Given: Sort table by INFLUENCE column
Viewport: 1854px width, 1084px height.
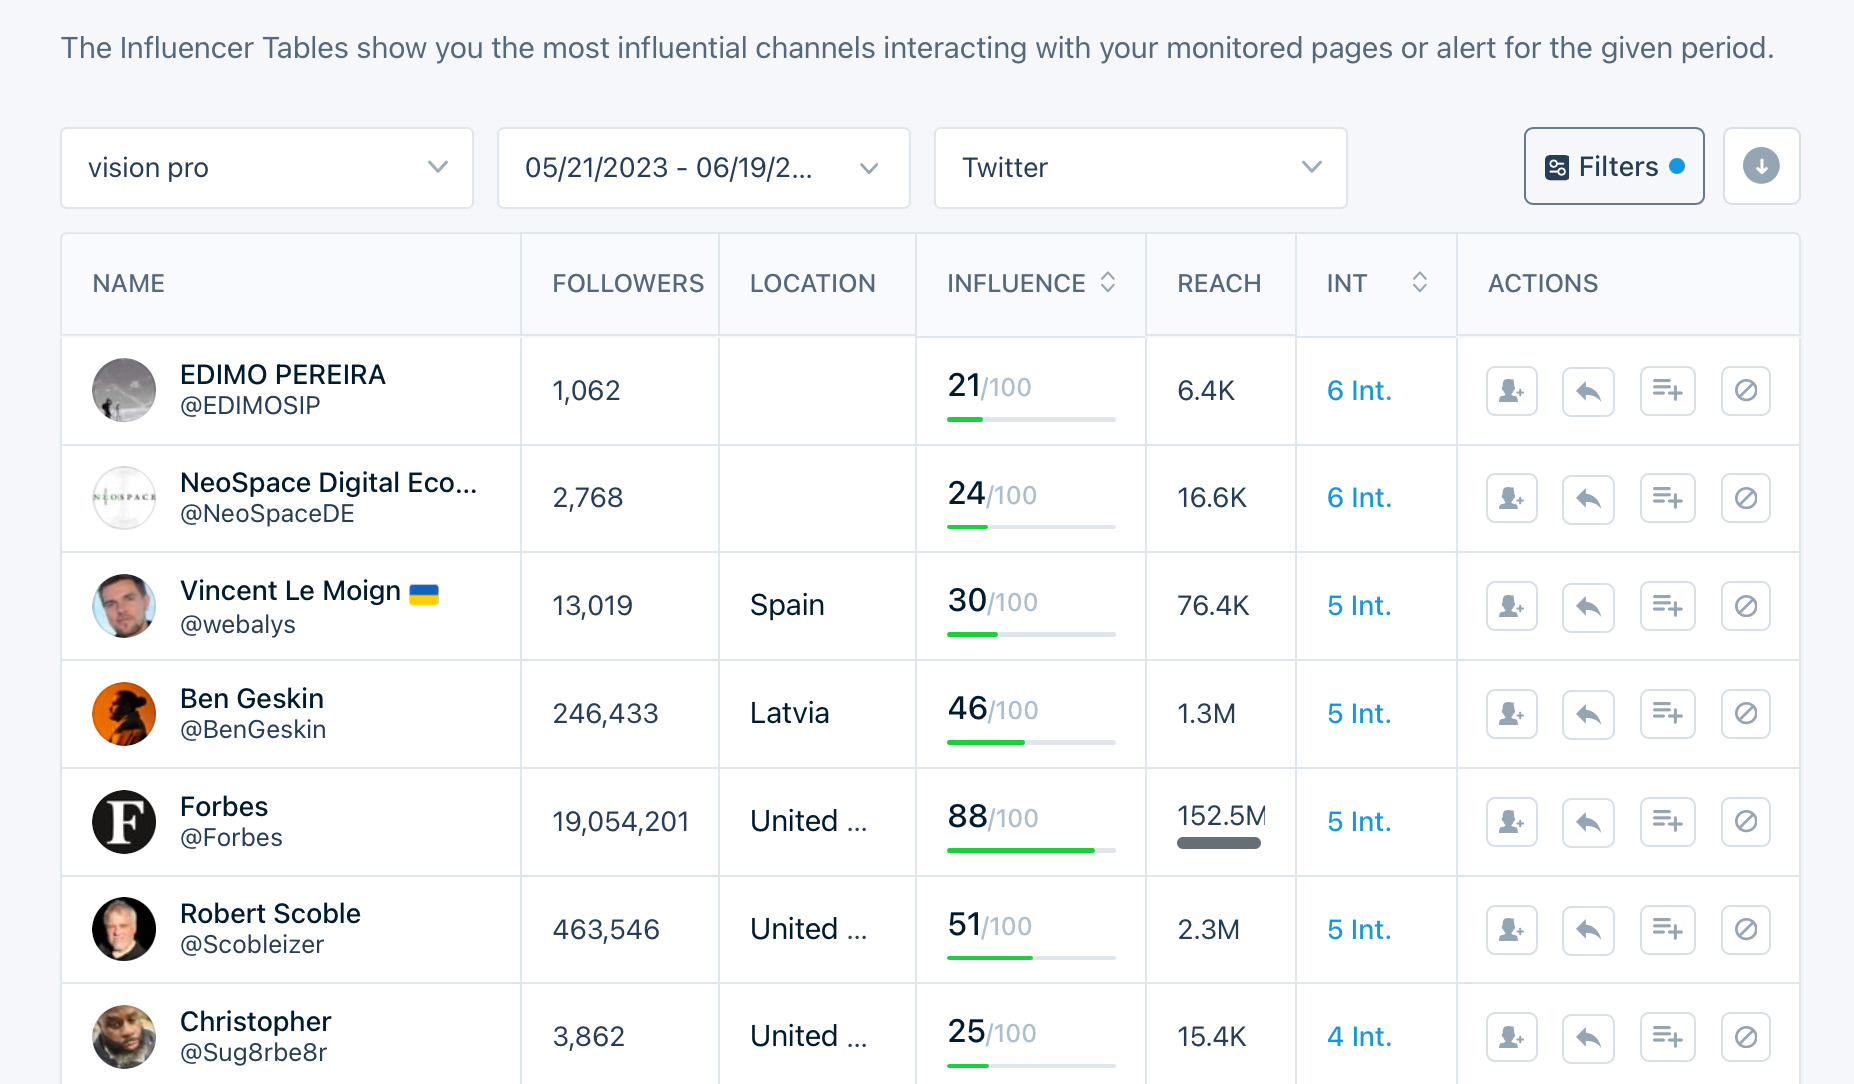Looking at the screenshot, I should (x=1108, y=283).
